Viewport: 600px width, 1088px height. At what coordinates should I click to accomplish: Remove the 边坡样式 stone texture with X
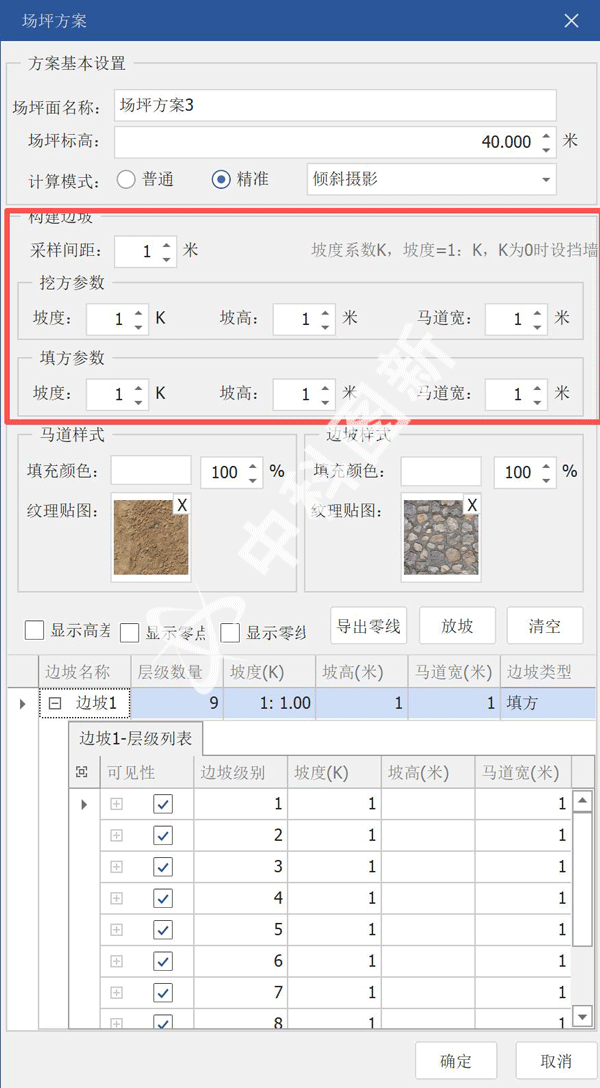[x=471, y=506]
